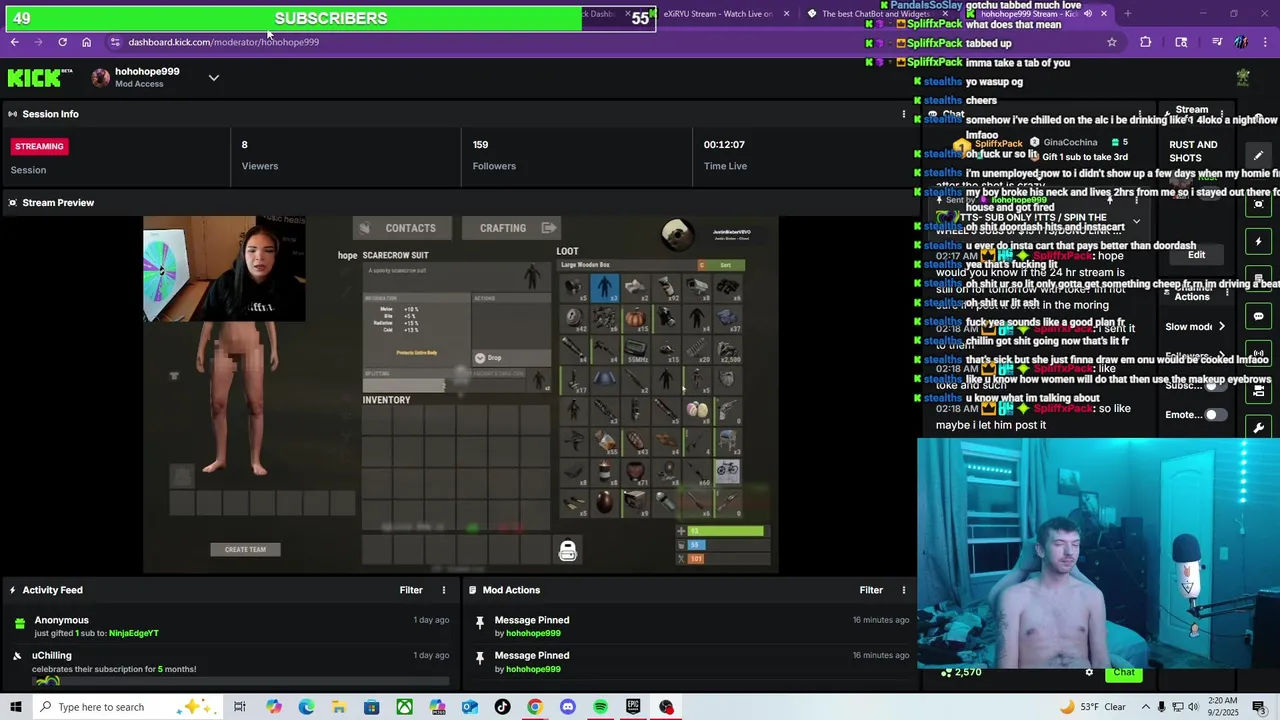Open the Activity Feed Filter
The width and height of the screenshot is (1280, 720).
[411, 590]
